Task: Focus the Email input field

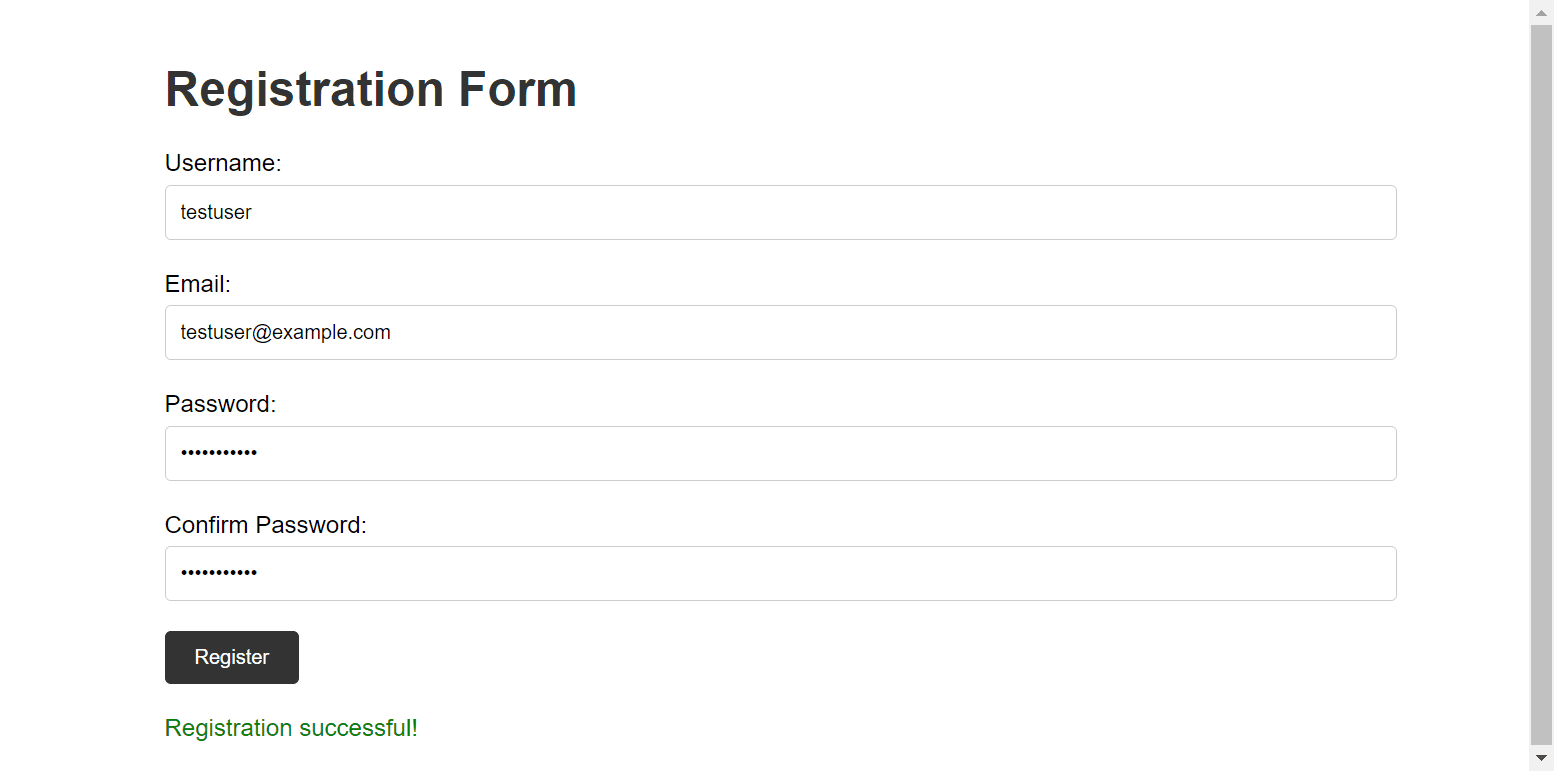Action: (780, 332)
